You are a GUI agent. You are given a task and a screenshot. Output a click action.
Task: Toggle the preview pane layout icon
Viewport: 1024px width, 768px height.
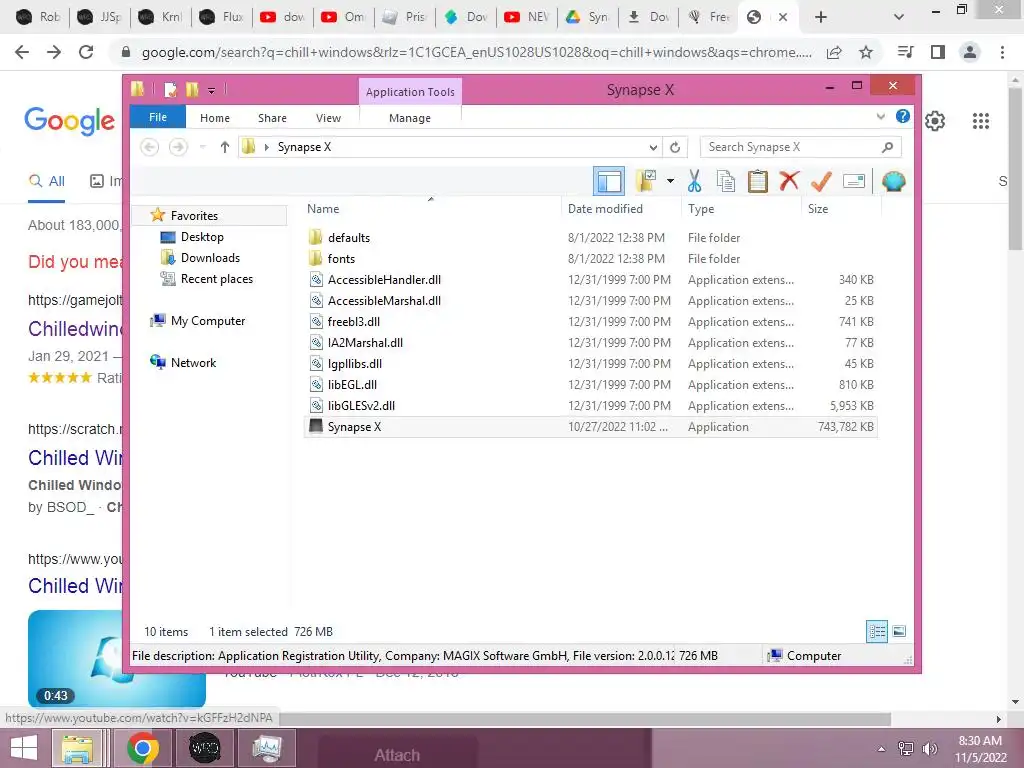click(x=609, y=181)
